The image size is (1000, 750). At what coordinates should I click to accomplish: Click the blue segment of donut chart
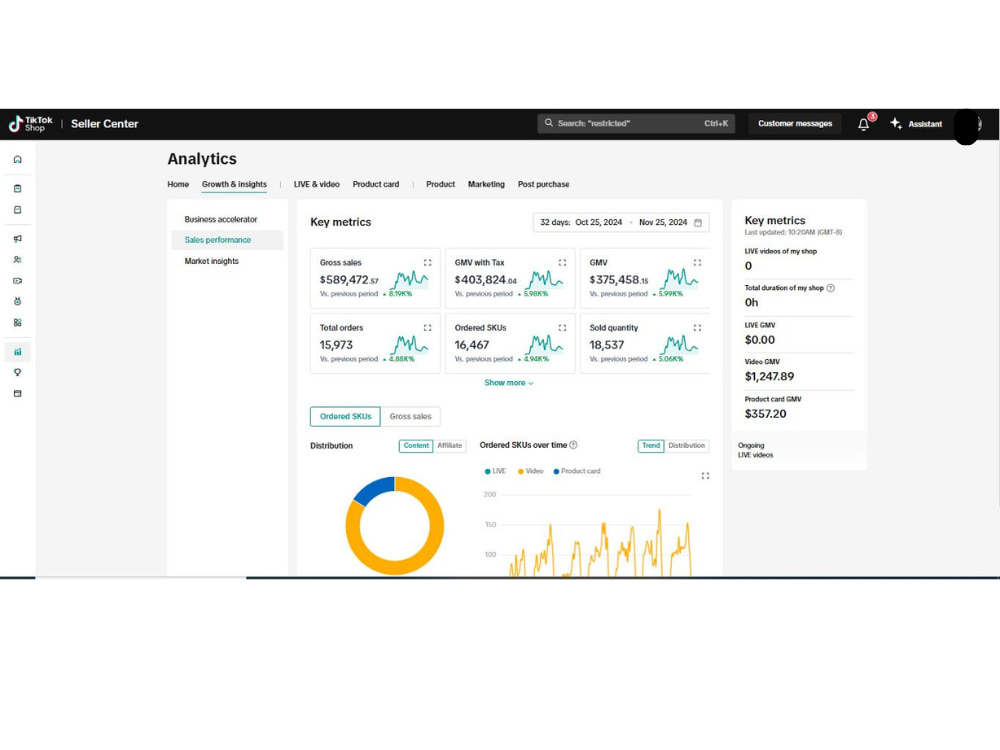point(376,489)
